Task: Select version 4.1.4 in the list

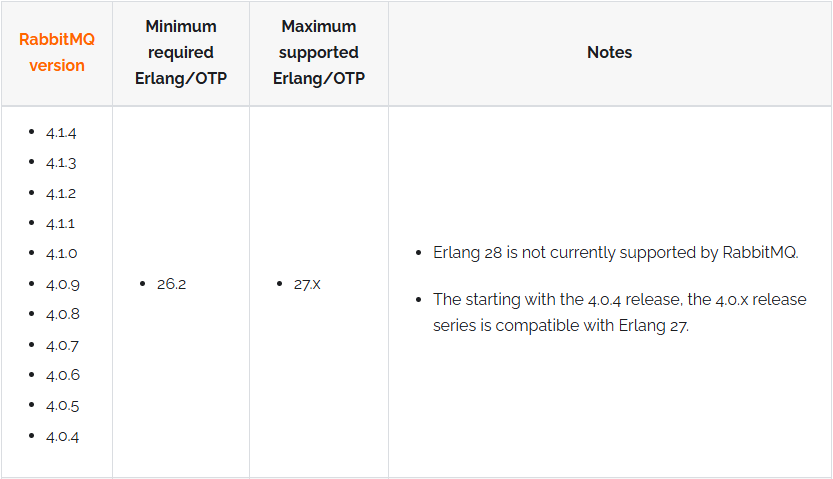Action: point(61,133)
